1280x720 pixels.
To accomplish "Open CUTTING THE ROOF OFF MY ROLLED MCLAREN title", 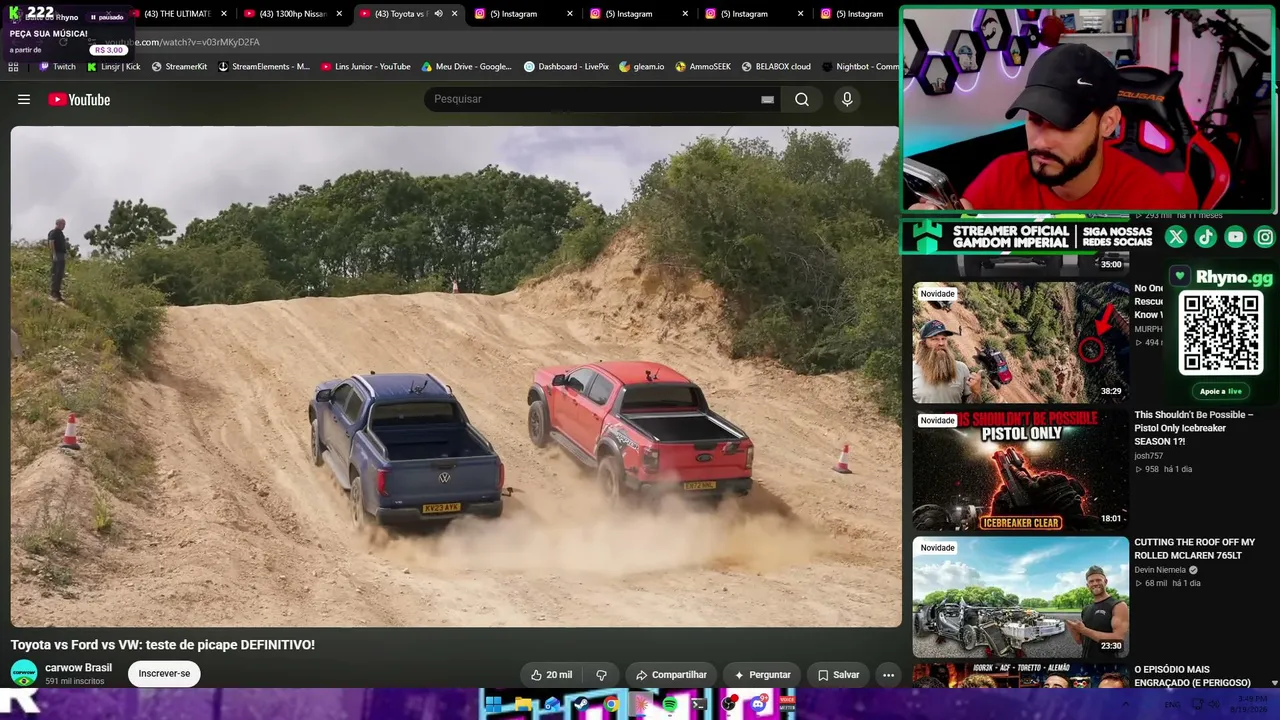I will [1194, 549].
